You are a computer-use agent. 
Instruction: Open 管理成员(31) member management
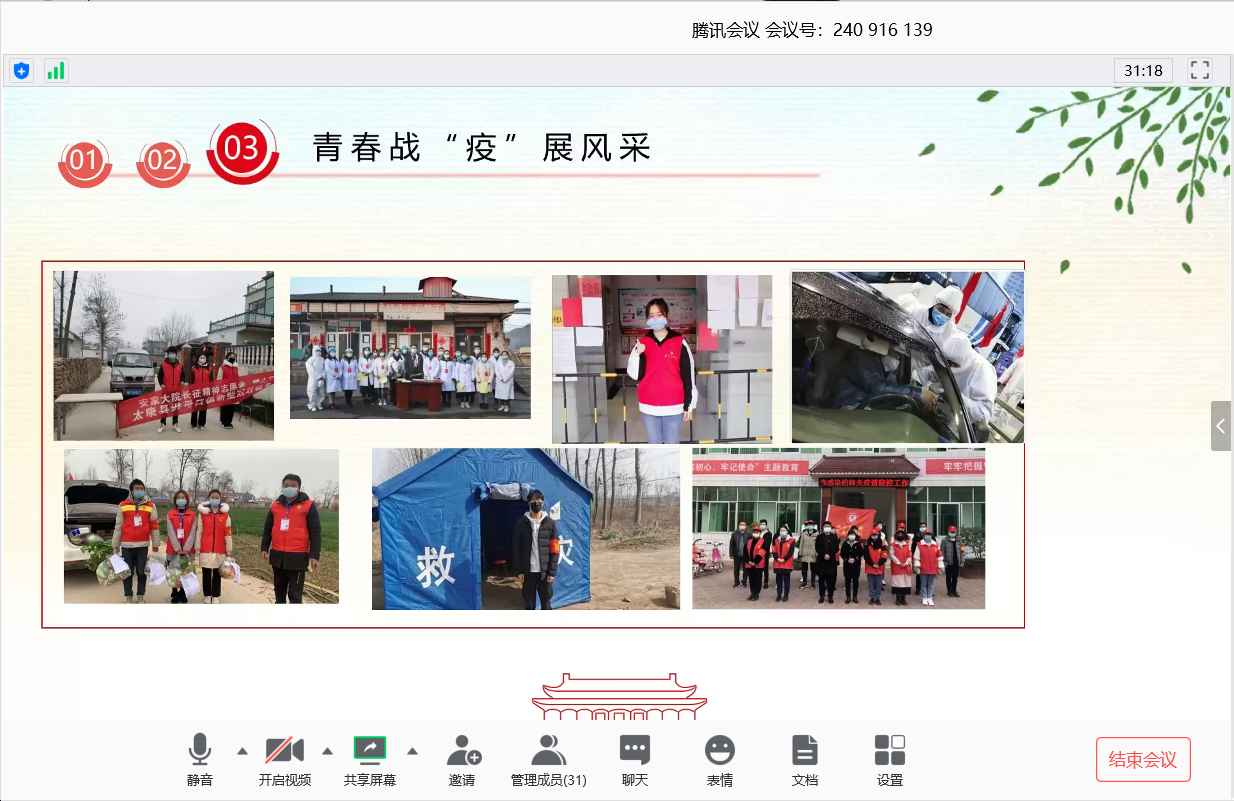click(x=548, y=758)
